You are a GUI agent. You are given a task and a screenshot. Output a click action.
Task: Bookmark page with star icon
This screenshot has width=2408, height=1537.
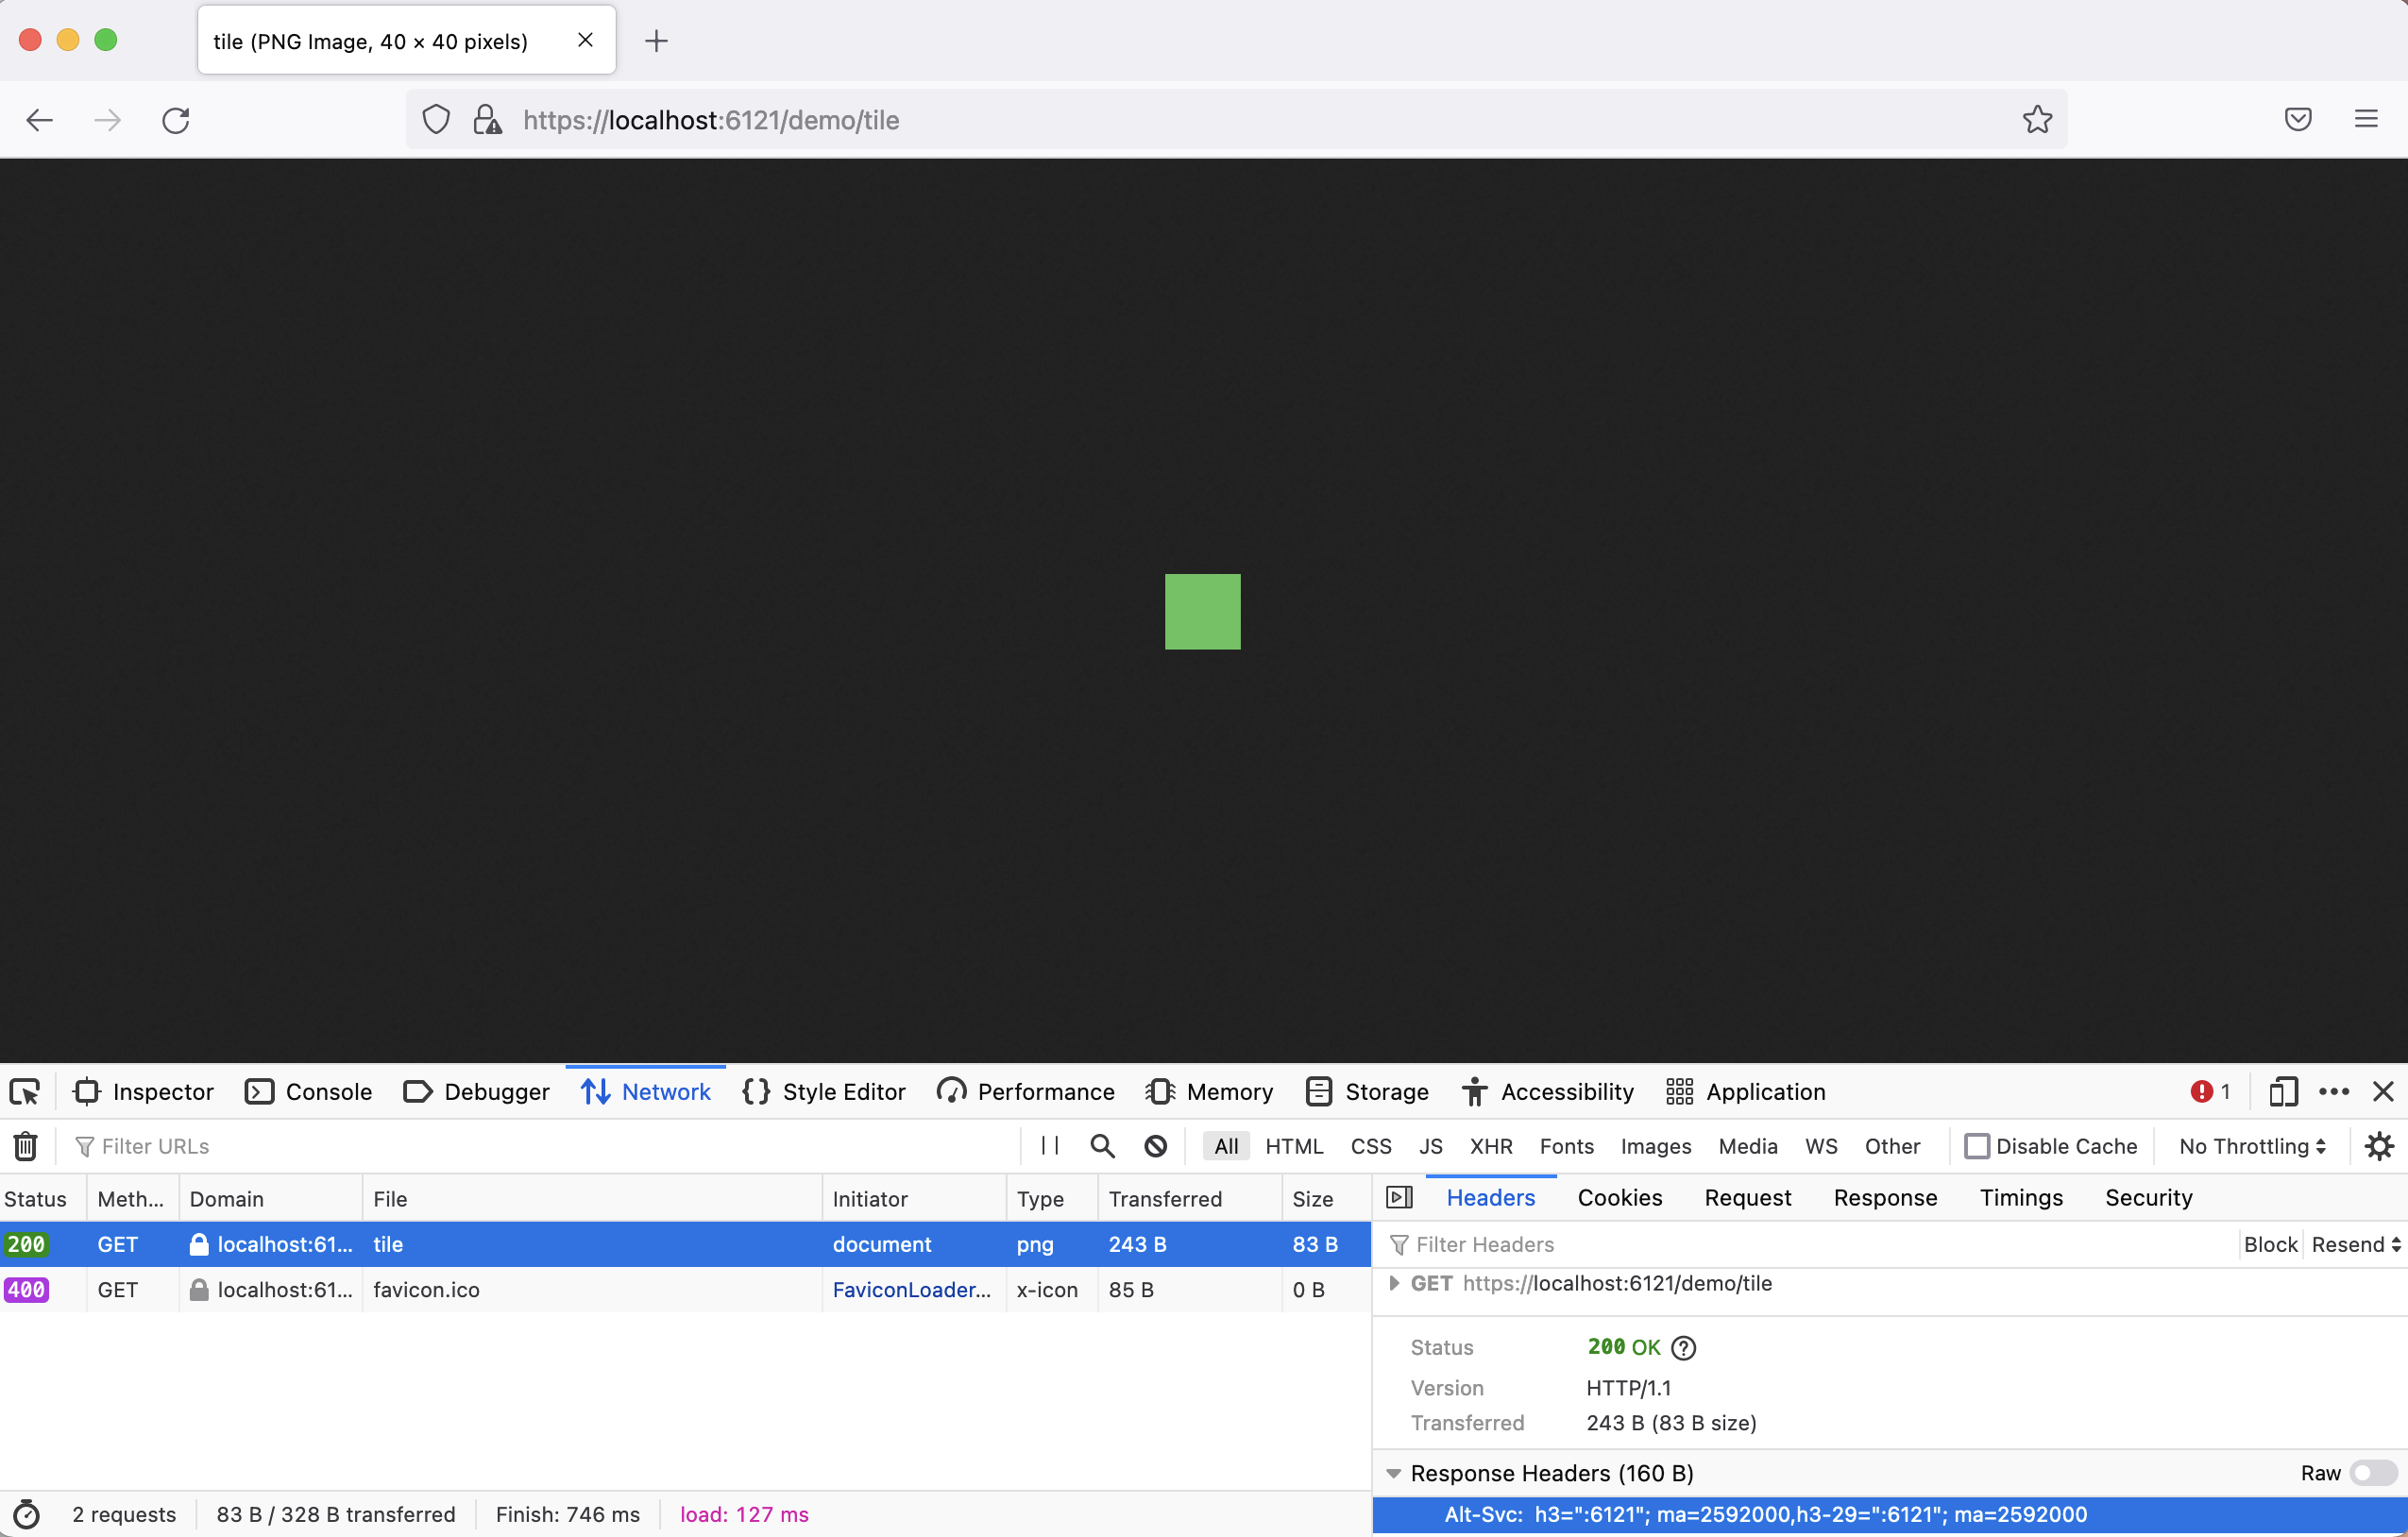pos(2037,120)
